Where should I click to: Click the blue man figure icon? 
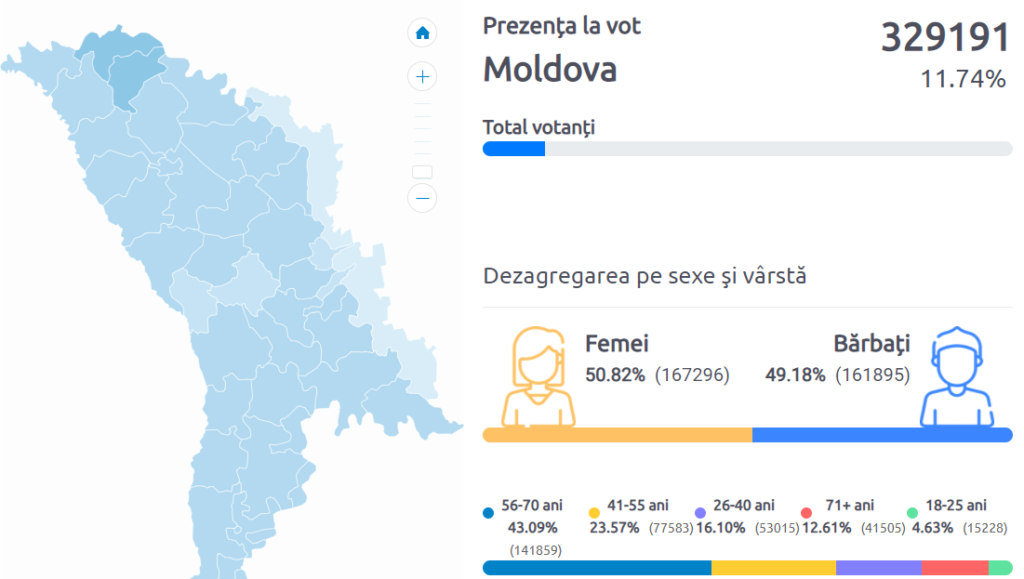[957, 376]
